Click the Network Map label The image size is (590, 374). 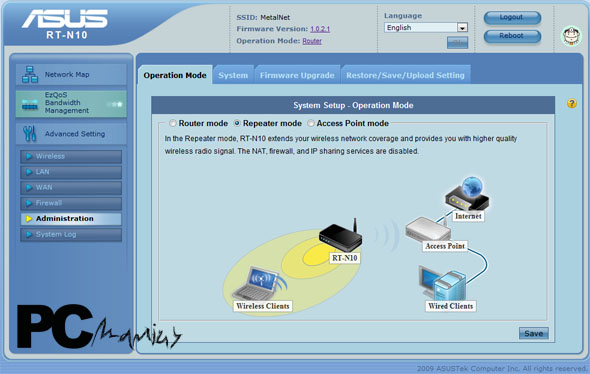click(x=67, y=74)
